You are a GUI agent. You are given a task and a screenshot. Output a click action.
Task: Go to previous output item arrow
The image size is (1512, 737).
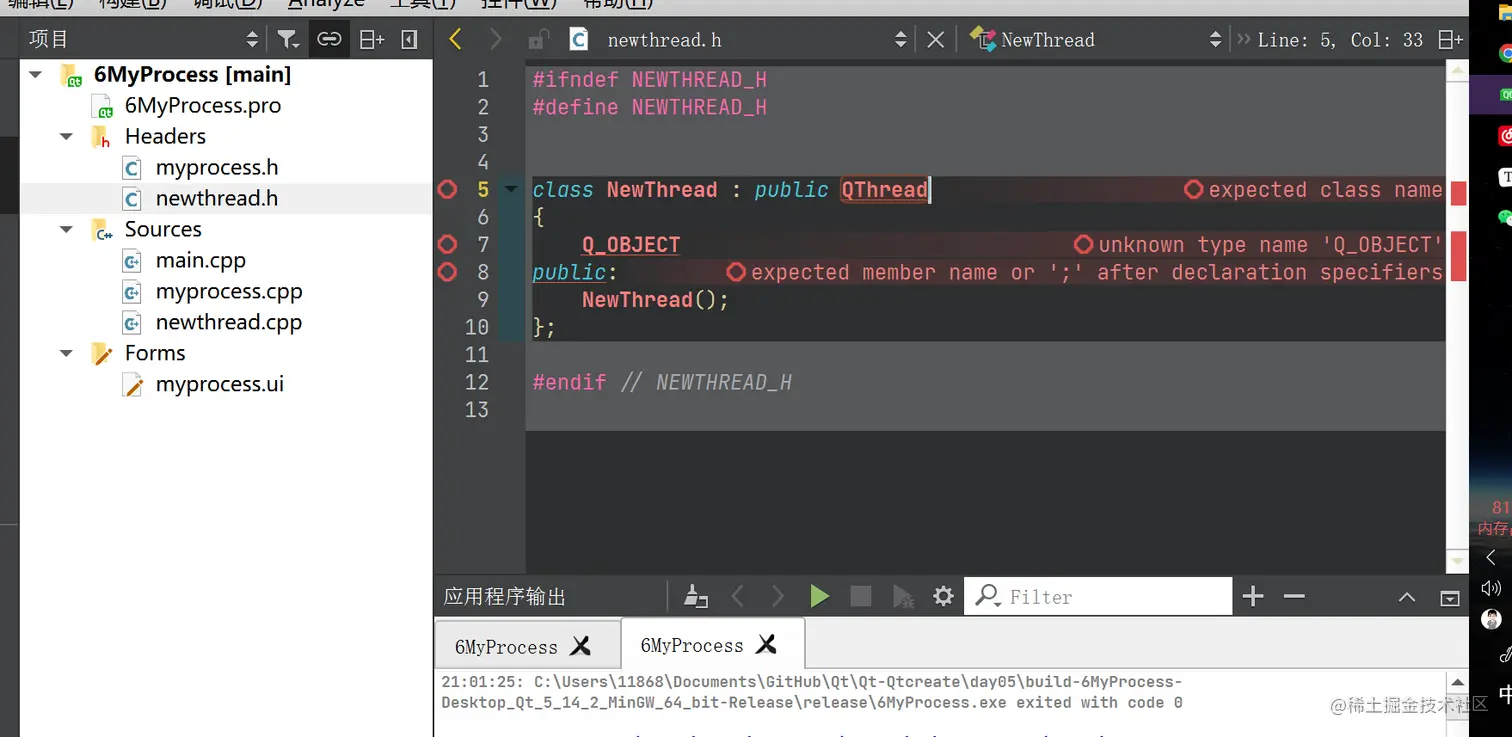coord(738,597)
